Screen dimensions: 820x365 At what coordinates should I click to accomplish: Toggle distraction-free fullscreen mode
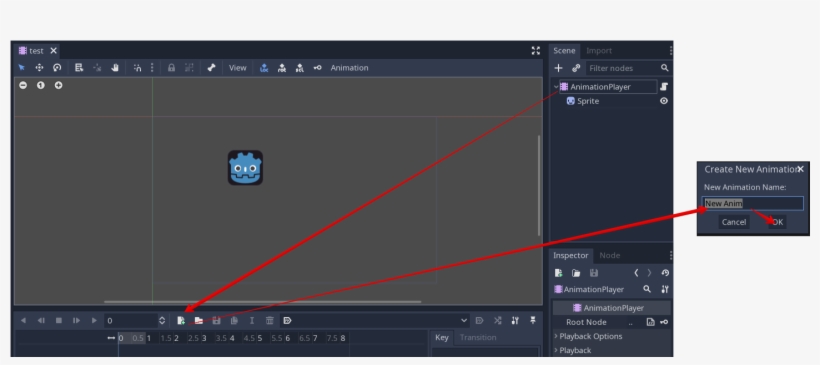(x=536, y=51)
